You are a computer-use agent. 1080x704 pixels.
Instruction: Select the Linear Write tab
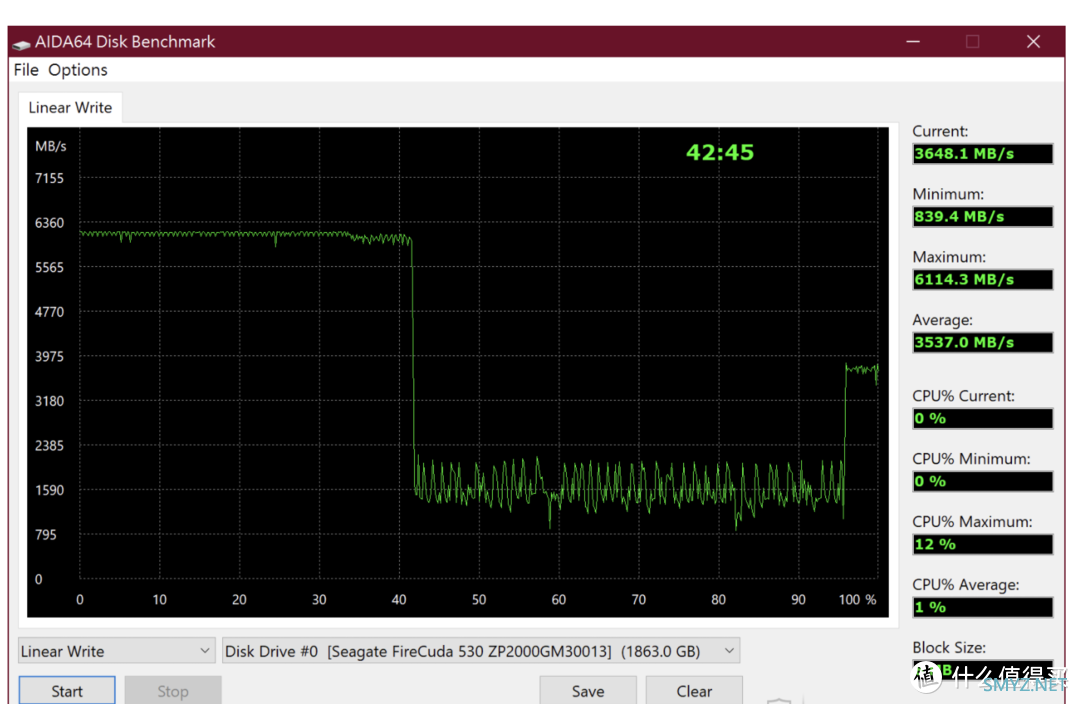coord(70,107)
